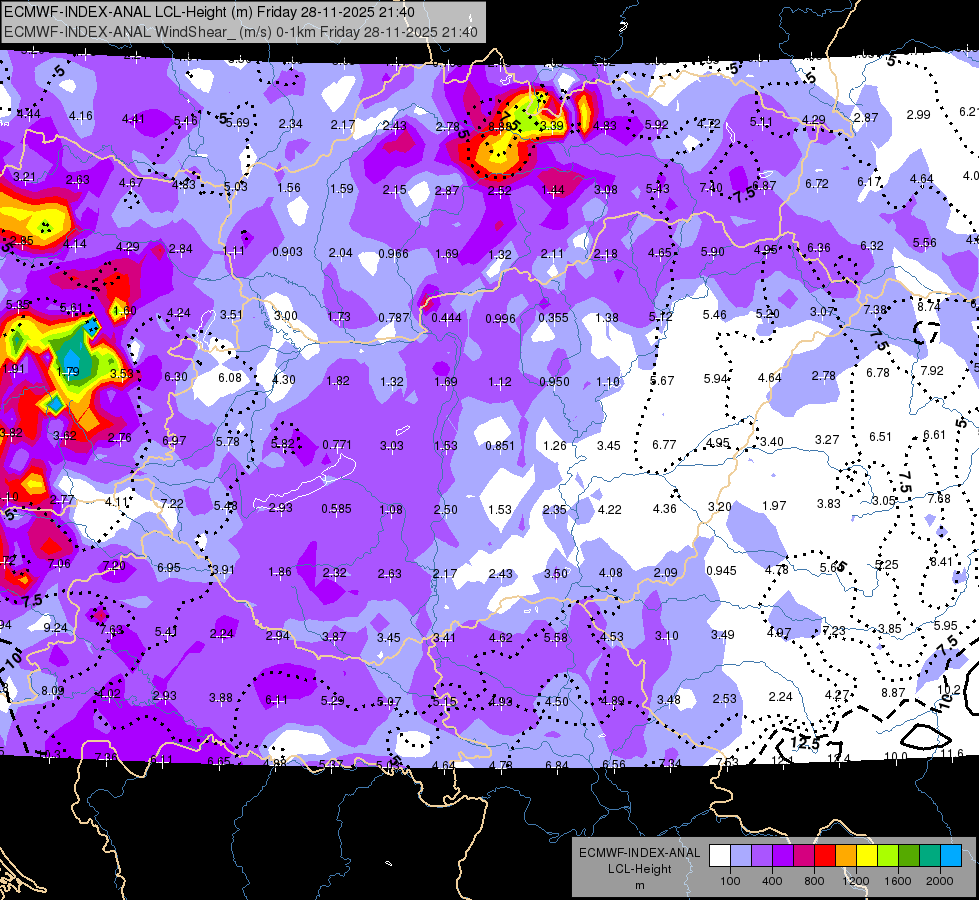Click the wind shear value '2.99'
979x900 pixels.
pos(918,115)
